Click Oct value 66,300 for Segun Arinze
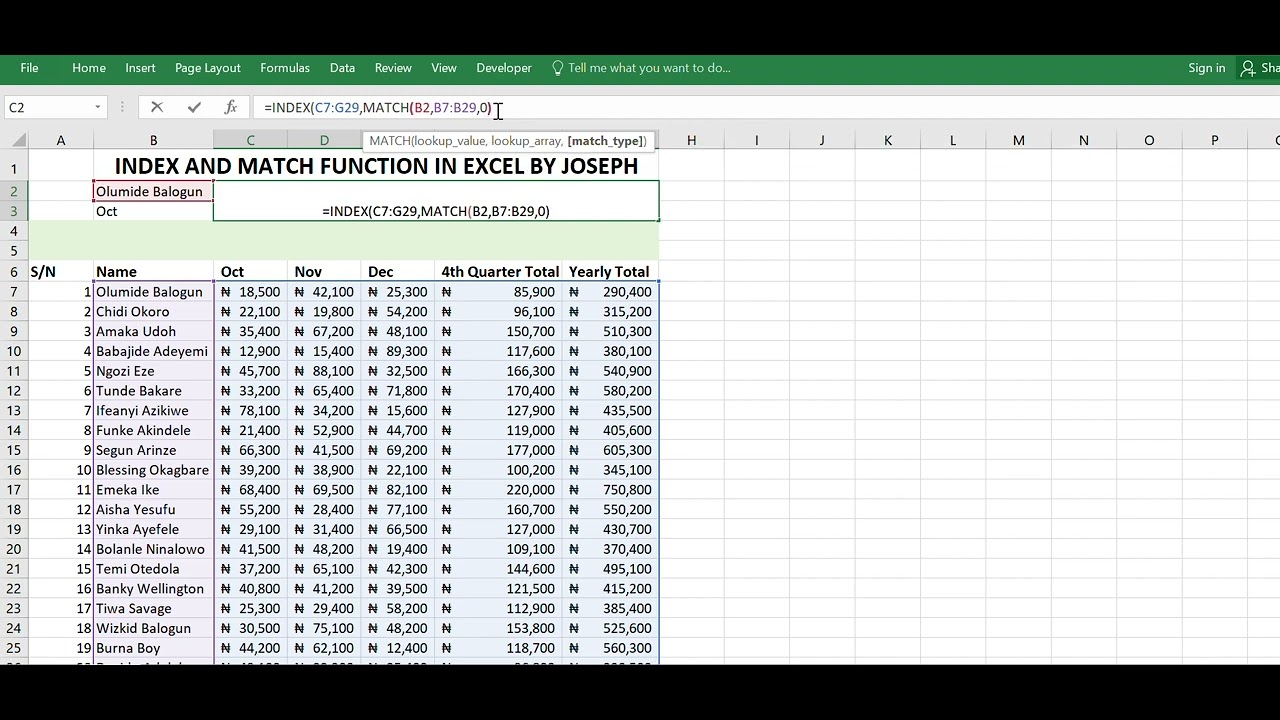This screenshot has width=1280, height=720. click(x=250, y=450)
